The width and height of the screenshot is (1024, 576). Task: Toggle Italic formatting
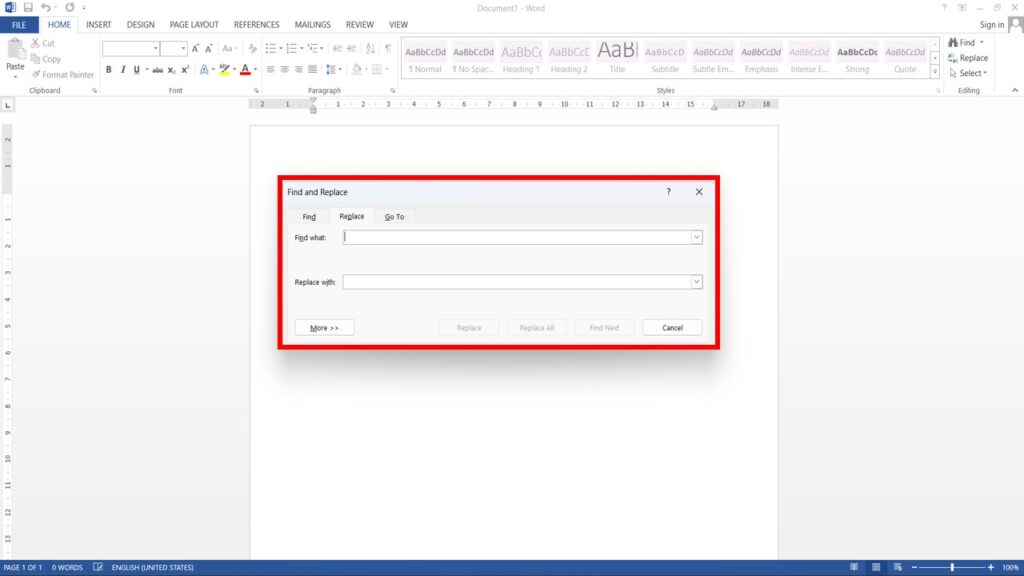123,70
